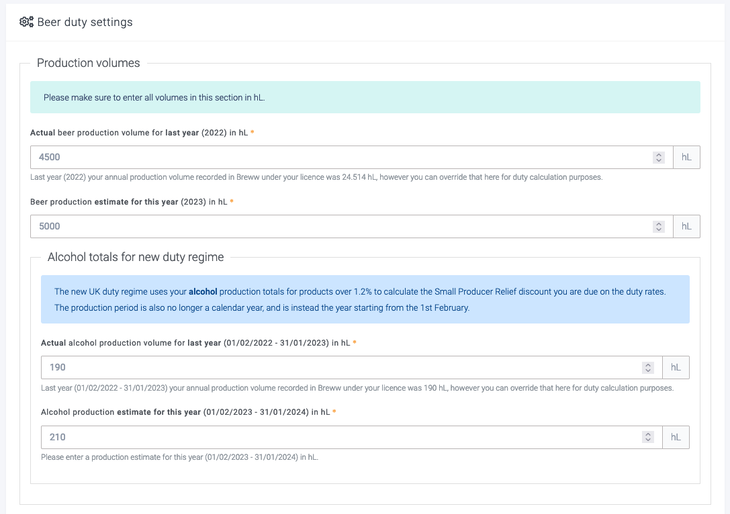Click the green 'enter all volumes in hL' notice
The height and width of the screenshot is (514, 730).
(x=365, y=97)
